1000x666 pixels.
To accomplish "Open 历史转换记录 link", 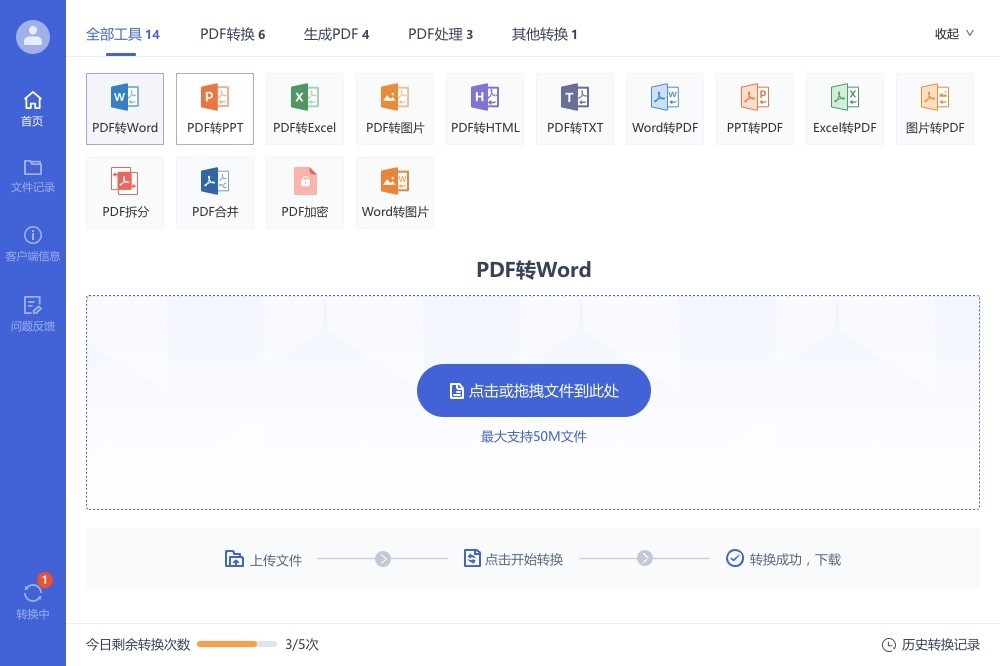I will pos(931,645).
